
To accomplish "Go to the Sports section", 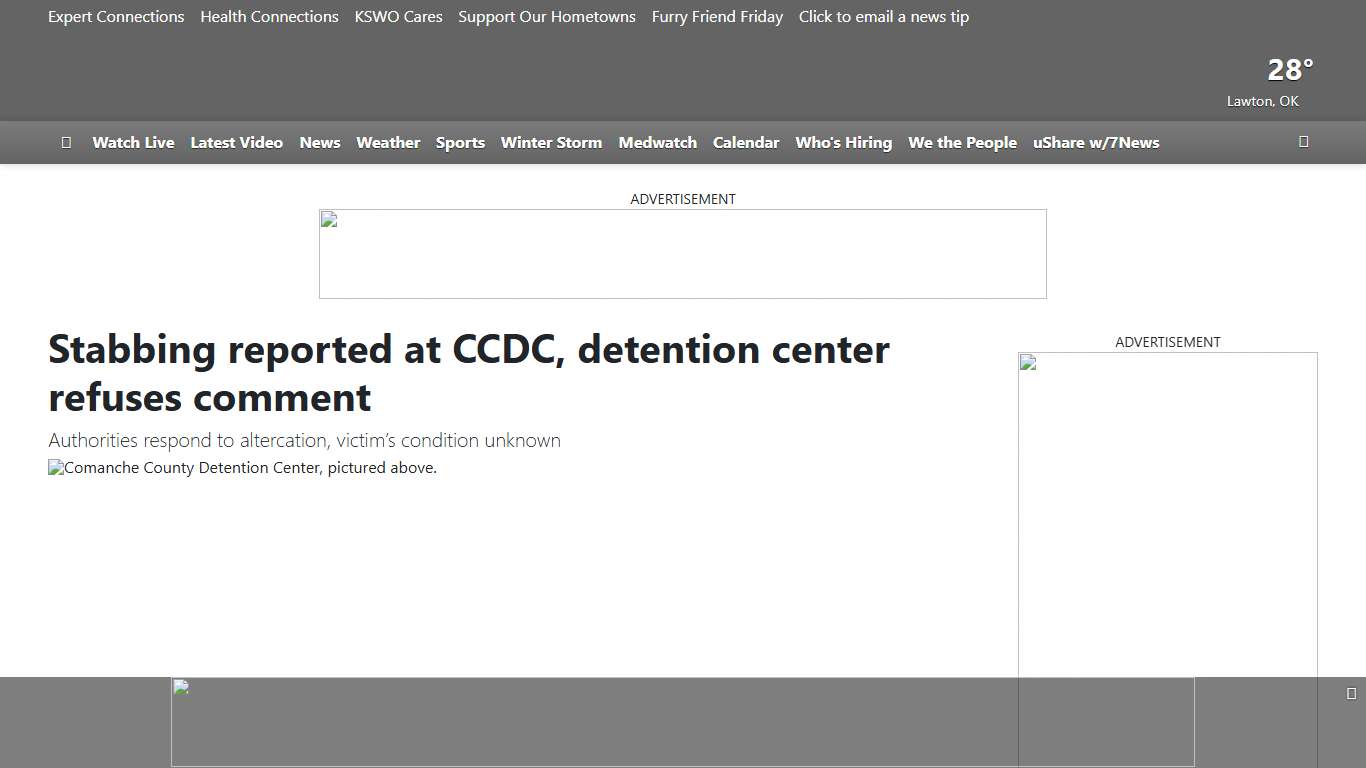I will [x=460, y=142].
